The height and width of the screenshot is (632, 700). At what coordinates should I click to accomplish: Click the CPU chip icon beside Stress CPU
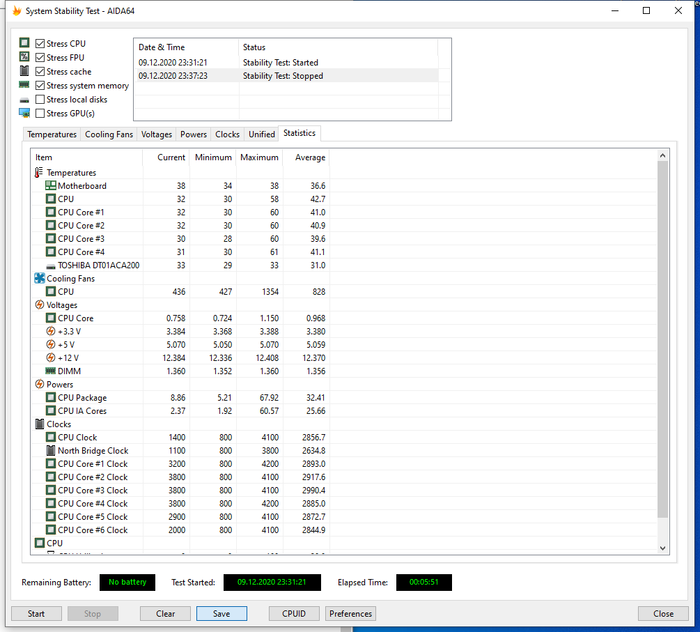point(24,43)
